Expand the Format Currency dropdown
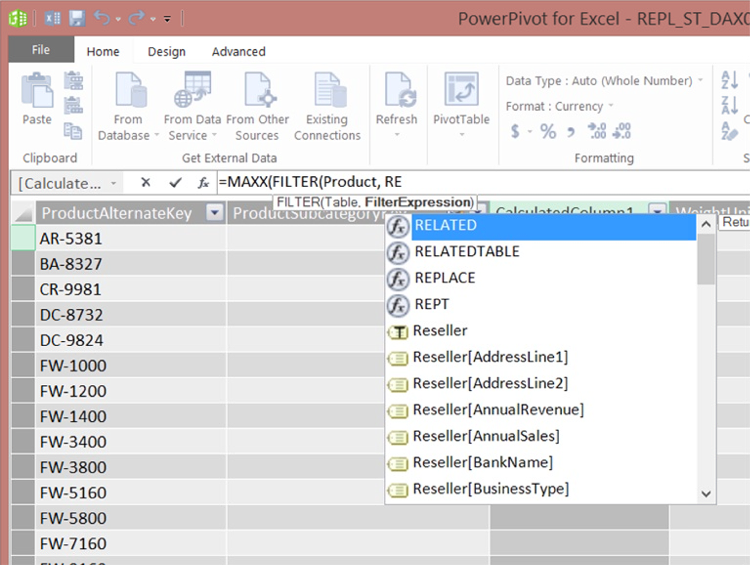The height and width of the screenshot is (565, 750). tap(611, 106)
